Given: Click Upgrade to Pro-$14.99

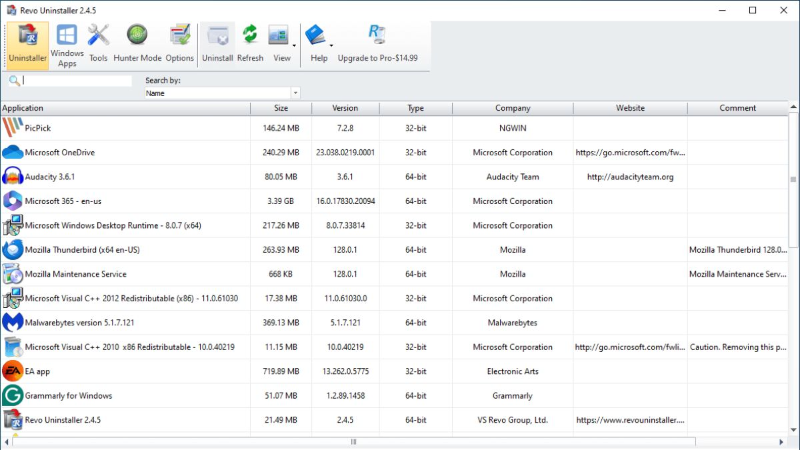Looking at the screenshot, I should [x=378, y=45].
